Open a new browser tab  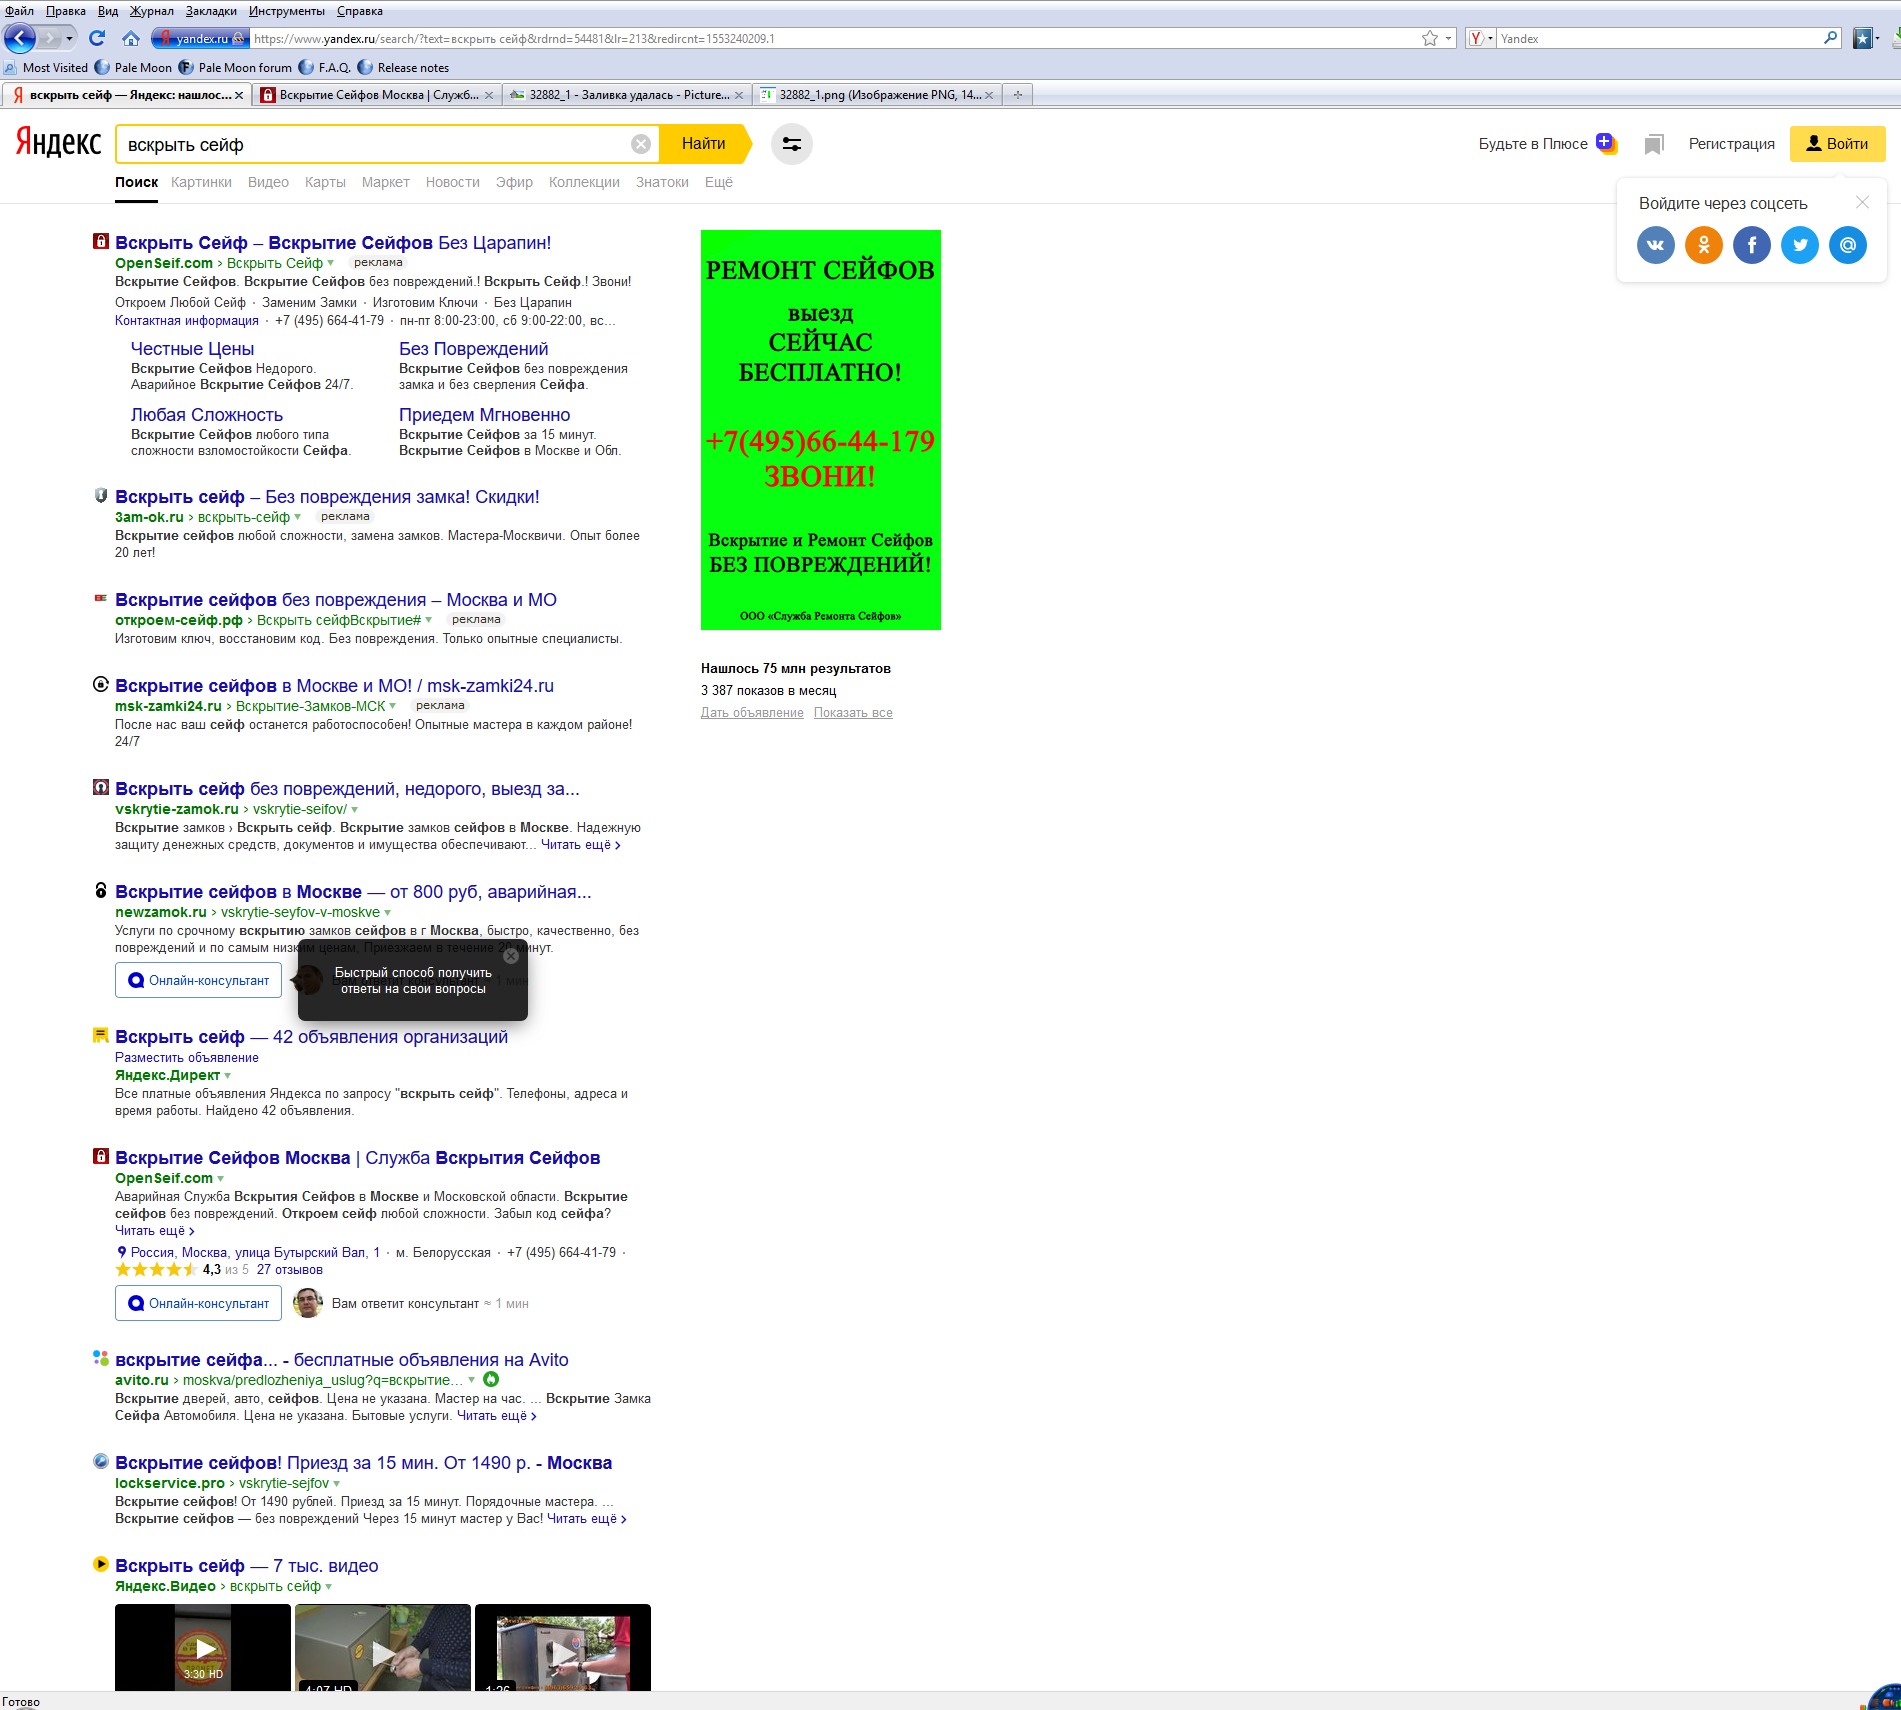click(1018, 95)
